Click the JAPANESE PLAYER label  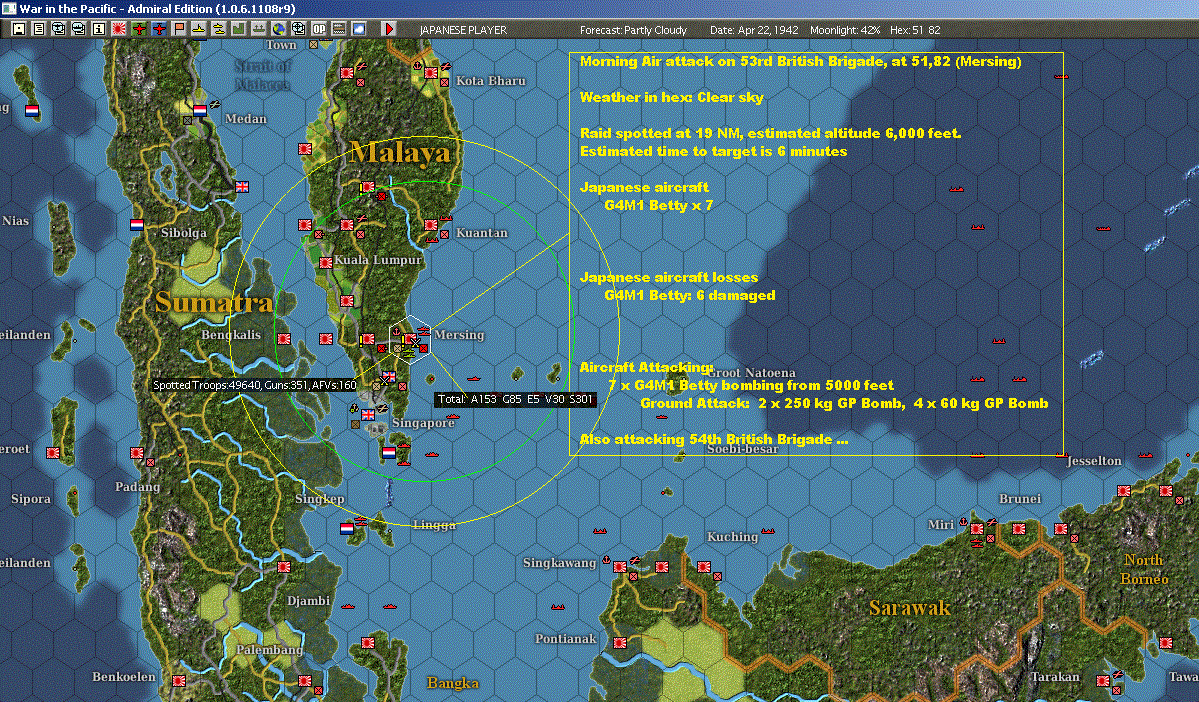[x=463, y=30]
